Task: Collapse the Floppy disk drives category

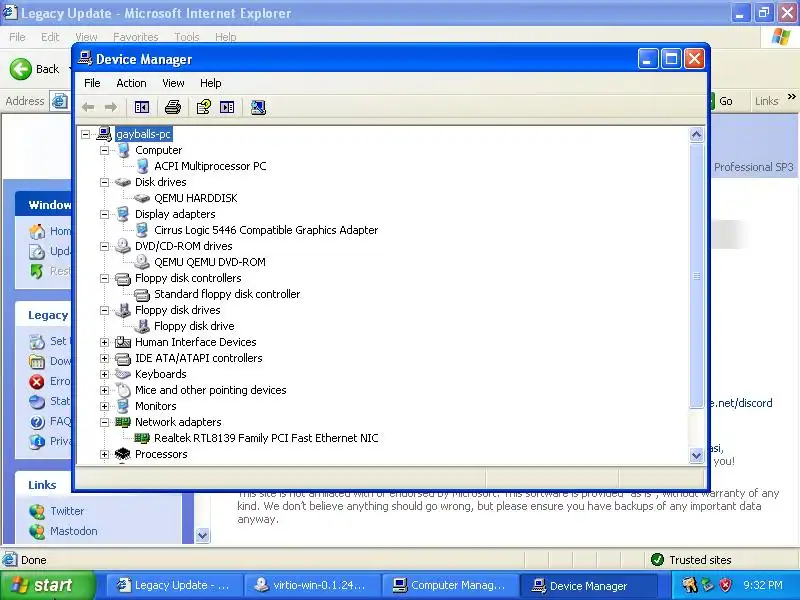Action: point(105,310)
